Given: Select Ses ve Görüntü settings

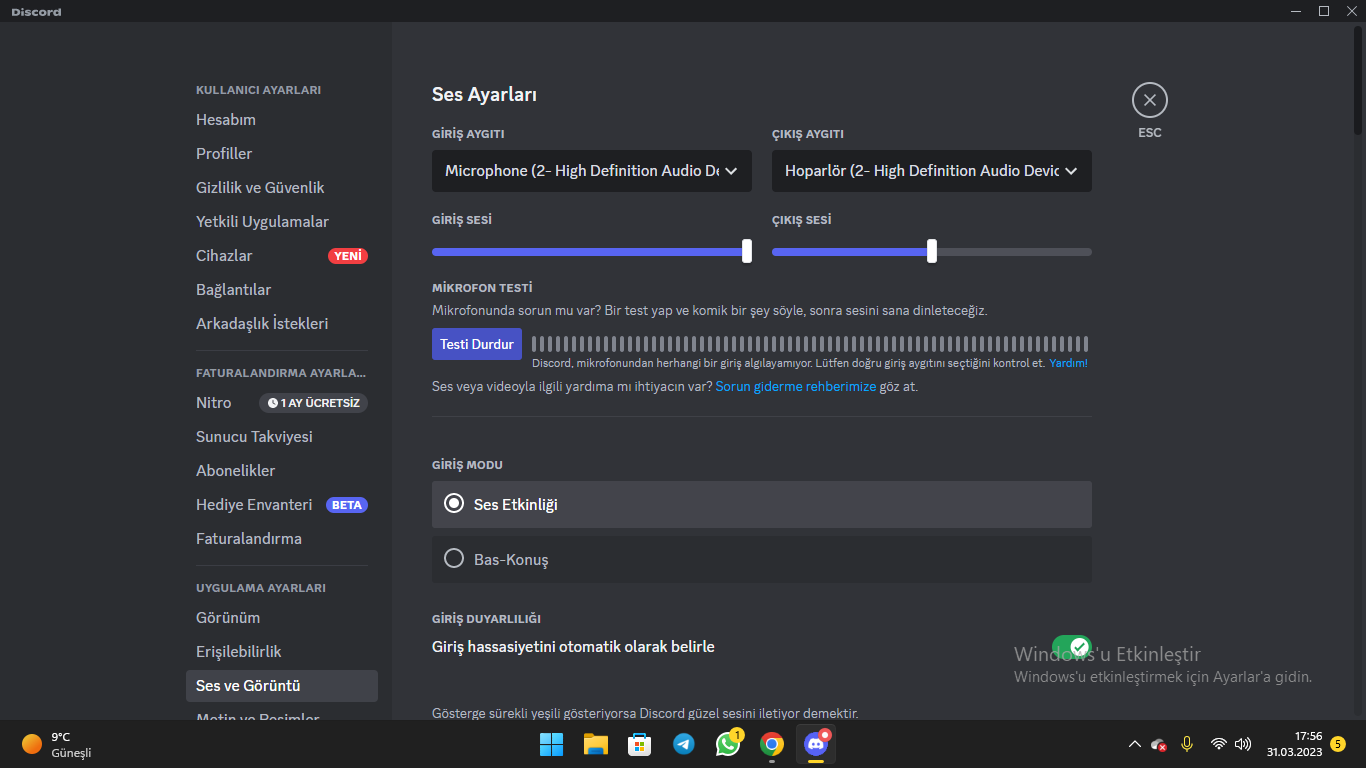Looking at the screenshot, I should pyautogui.click(x=282, y=686).
